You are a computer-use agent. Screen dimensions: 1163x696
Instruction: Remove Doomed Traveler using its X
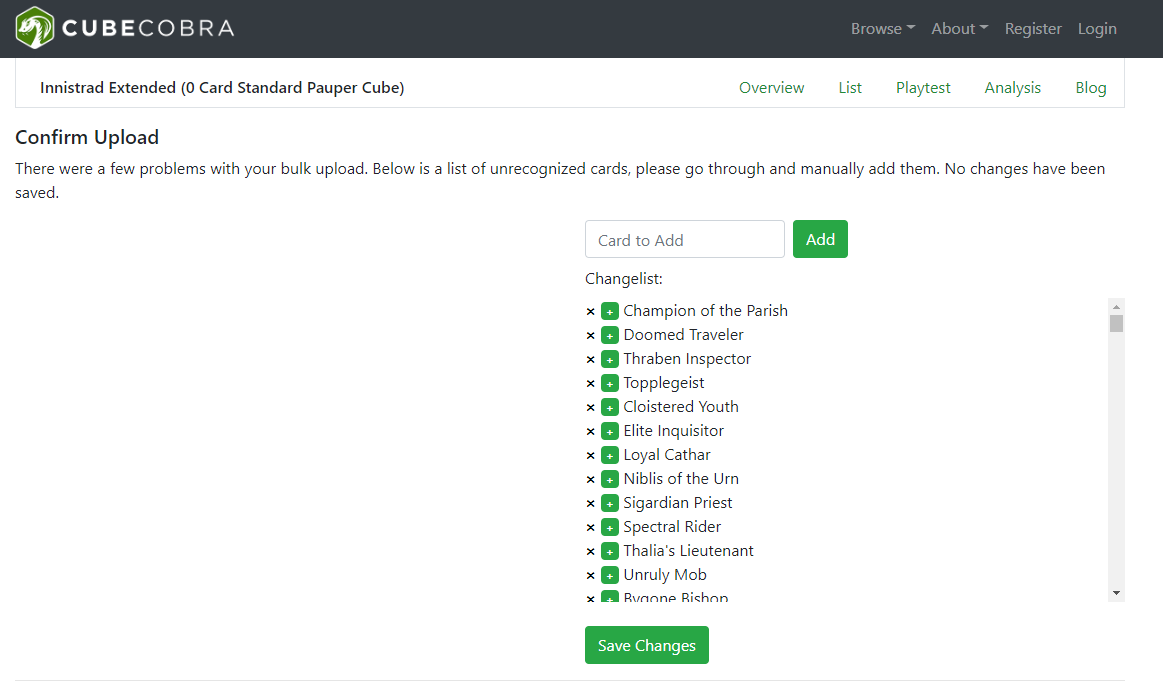(590, 335)
